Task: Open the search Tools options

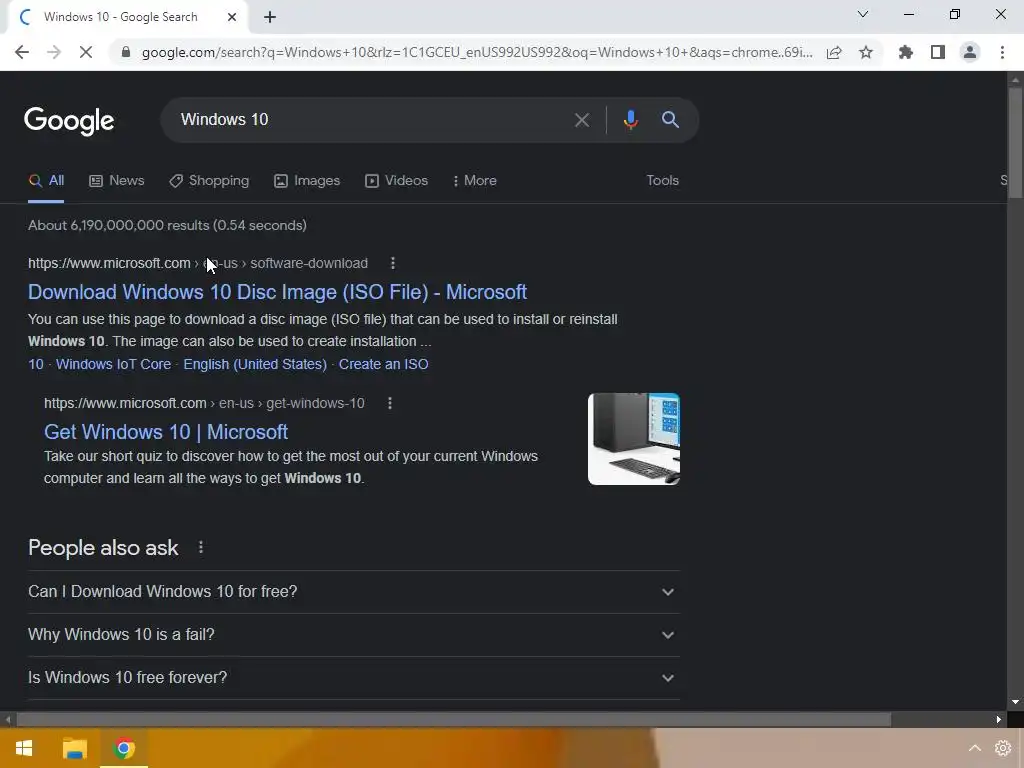Action: point(662,180)
